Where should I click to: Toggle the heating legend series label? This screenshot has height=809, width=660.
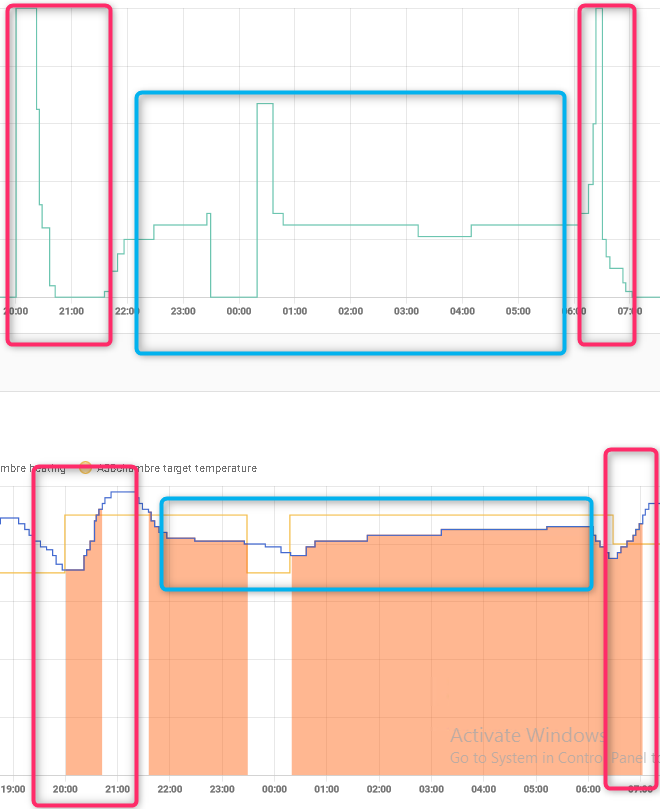pos(33,468)
